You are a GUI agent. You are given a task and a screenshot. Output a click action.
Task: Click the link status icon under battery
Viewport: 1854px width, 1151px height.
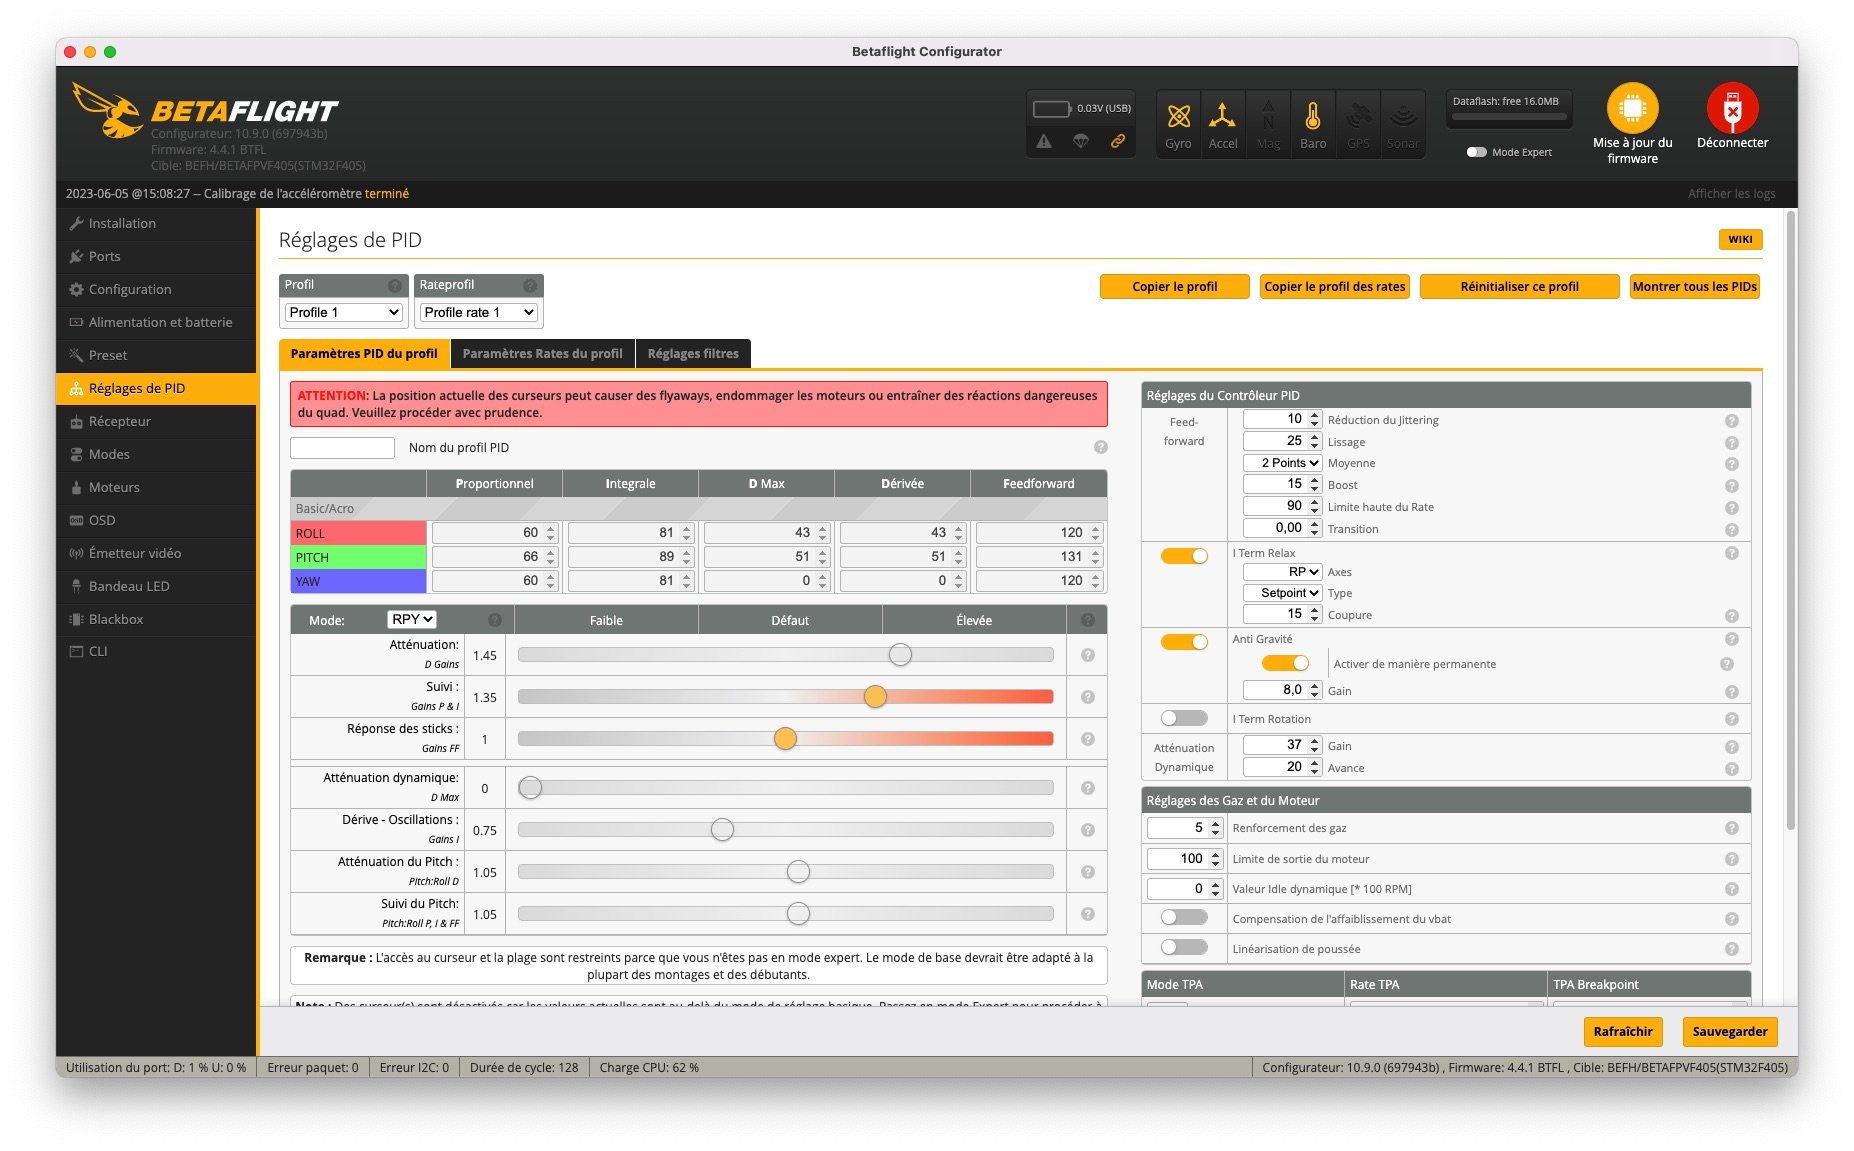[1118, 141]
